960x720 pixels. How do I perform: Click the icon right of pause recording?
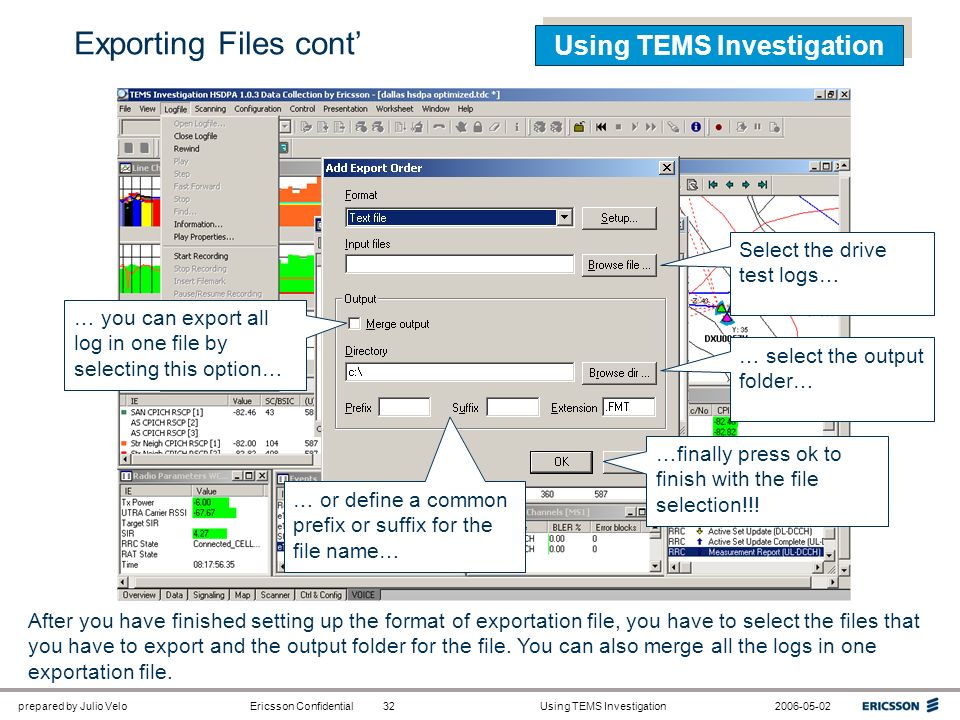pos(774,127)
